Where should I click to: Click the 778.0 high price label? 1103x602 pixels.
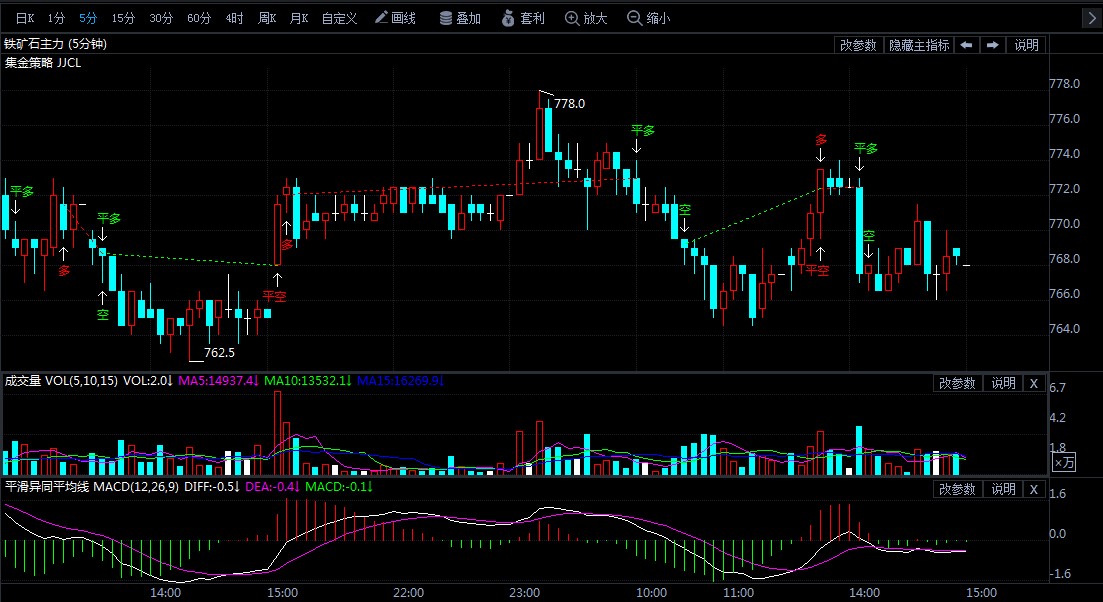(569, 103)
